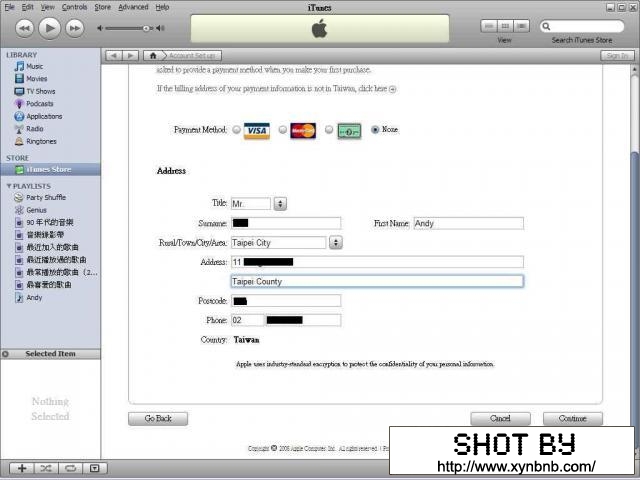The height and width of the screenshot is (480, 640).
Task: Toggle the repeat button
Action: tap(70, 468)
